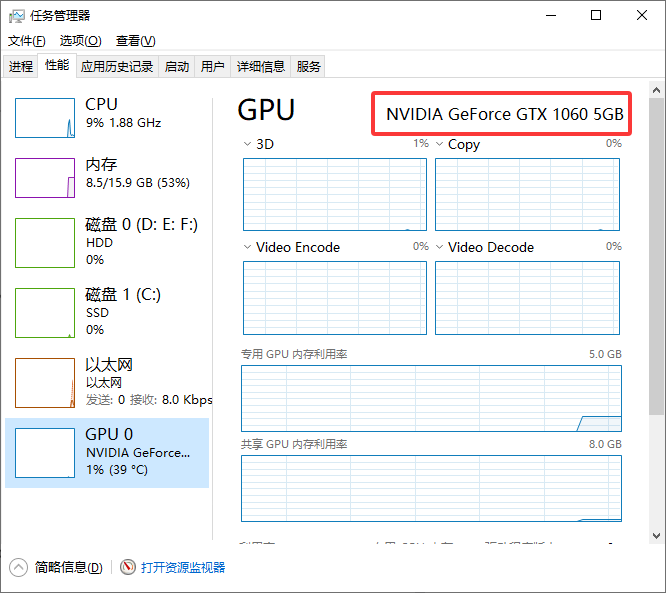Click the large GPU heading
The image size is (666, 593).
point(266,110)
